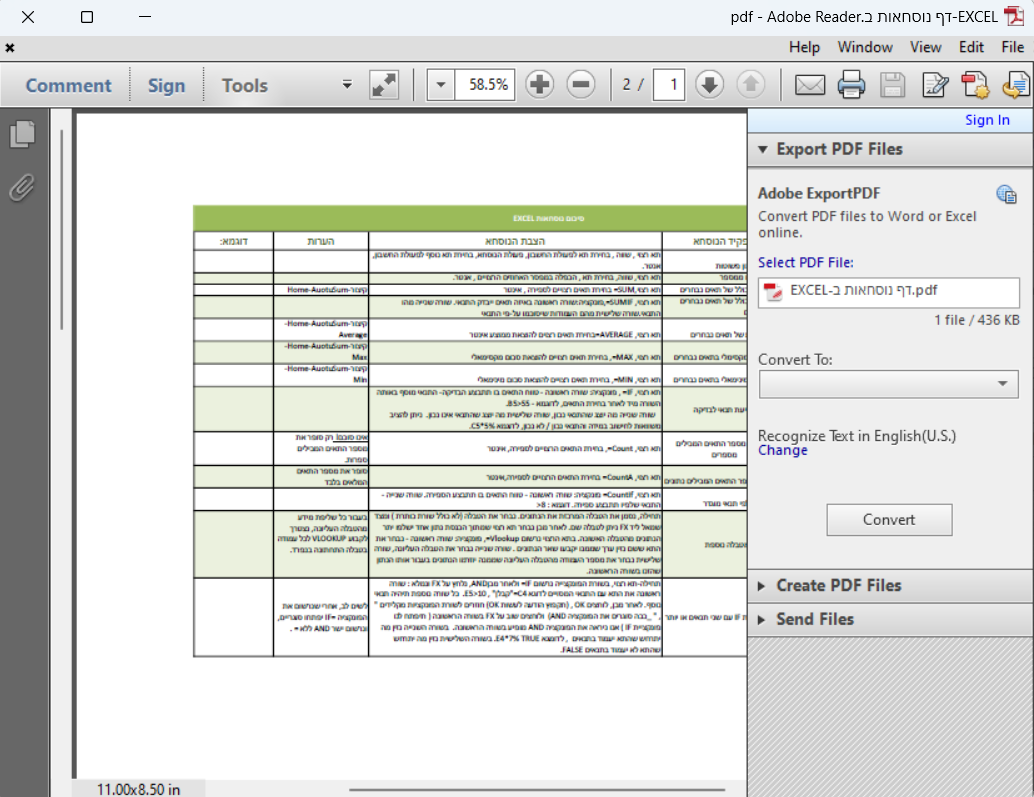Click the Home-AutoSum Average table cell
The height and width of the screenshot is (797, 1034).
coord(320,329)
